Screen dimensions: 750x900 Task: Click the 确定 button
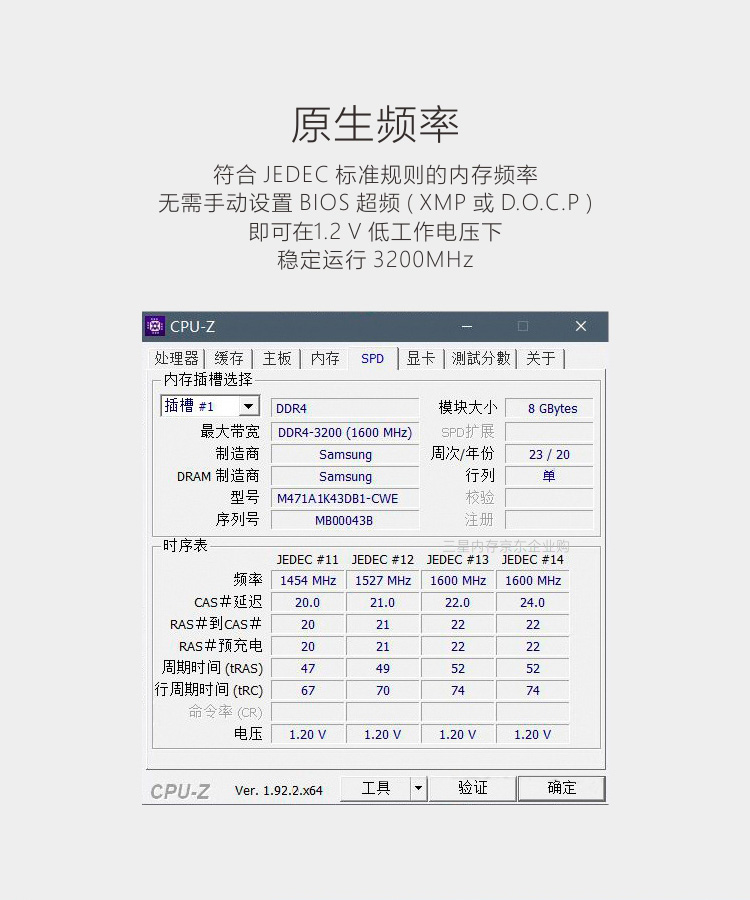point(561,788)
